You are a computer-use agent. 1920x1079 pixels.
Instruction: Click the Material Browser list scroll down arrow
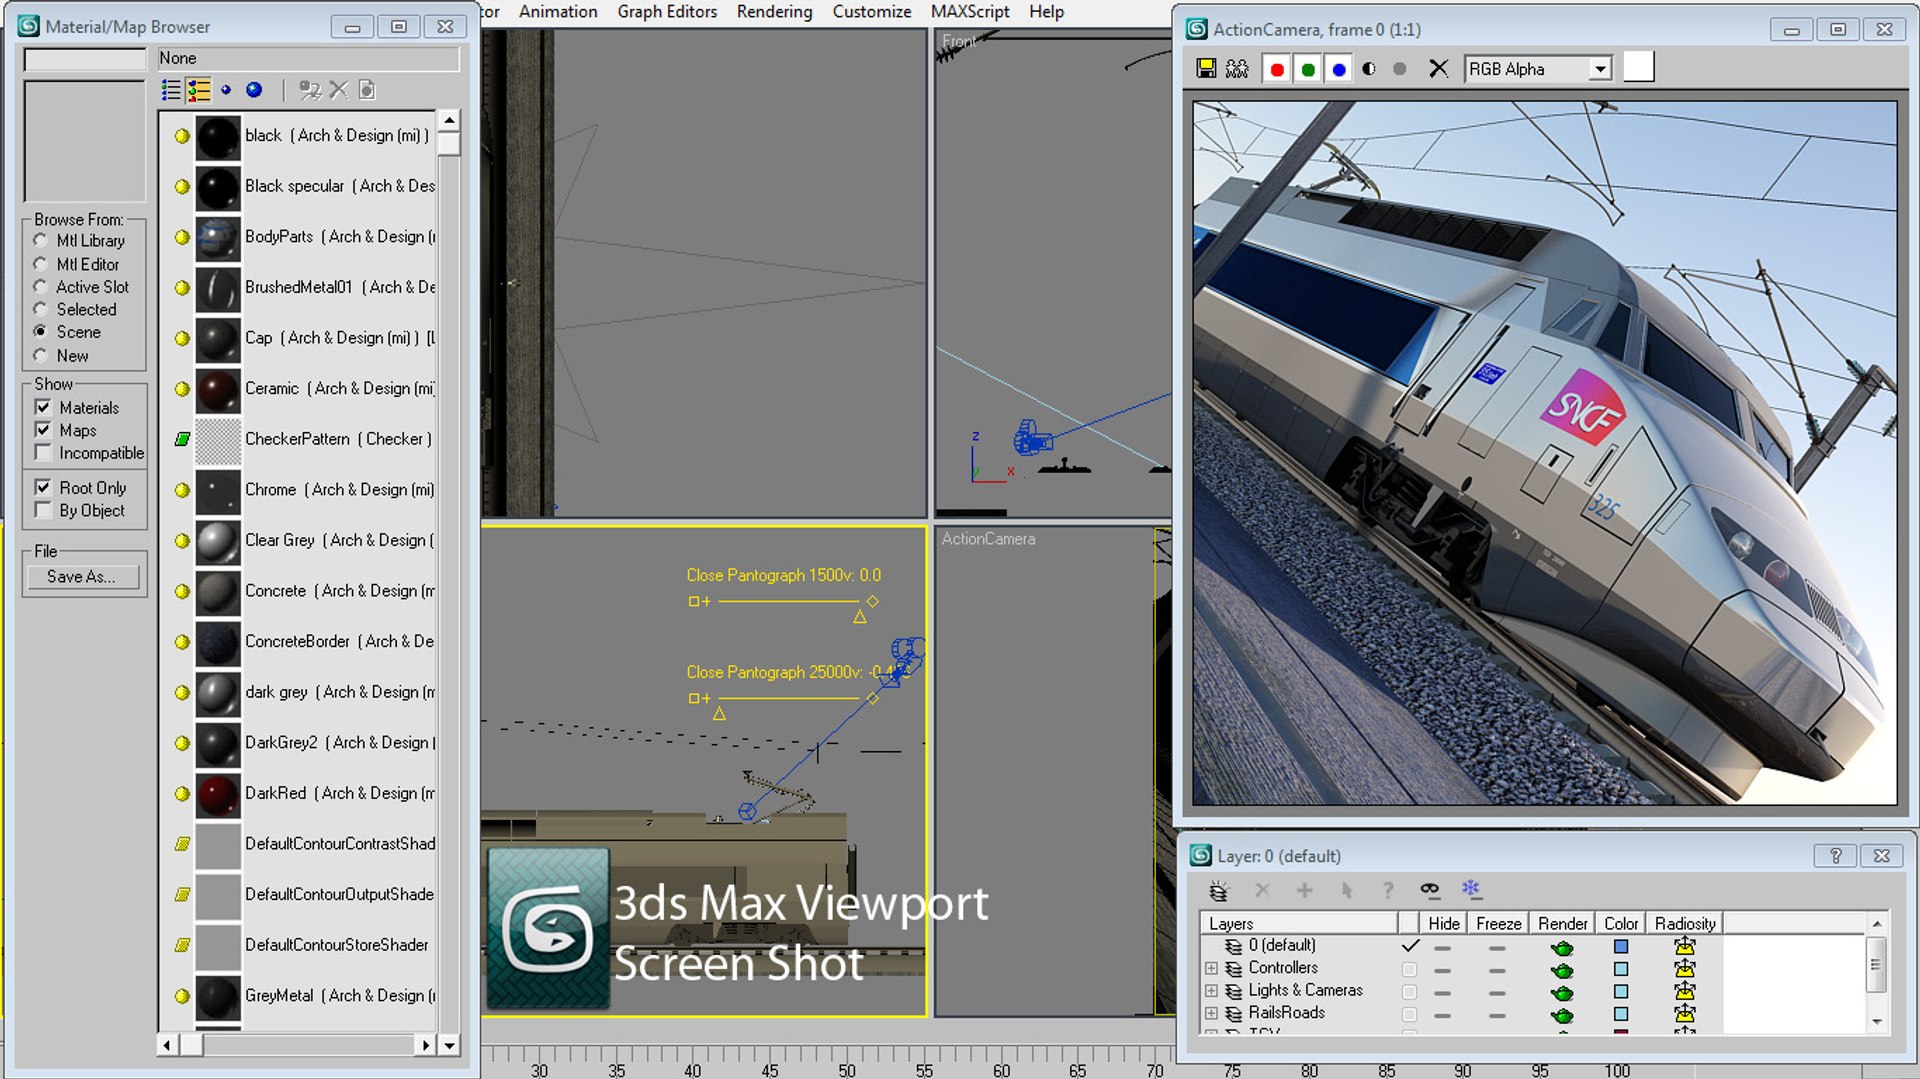coord(450,1045)
